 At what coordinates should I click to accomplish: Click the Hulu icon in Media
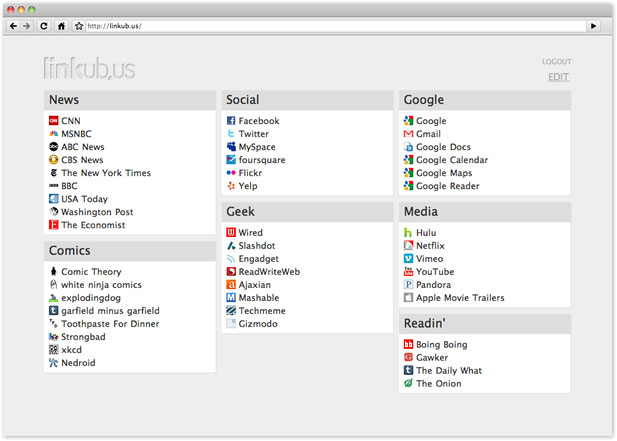(x=408, y=233)
